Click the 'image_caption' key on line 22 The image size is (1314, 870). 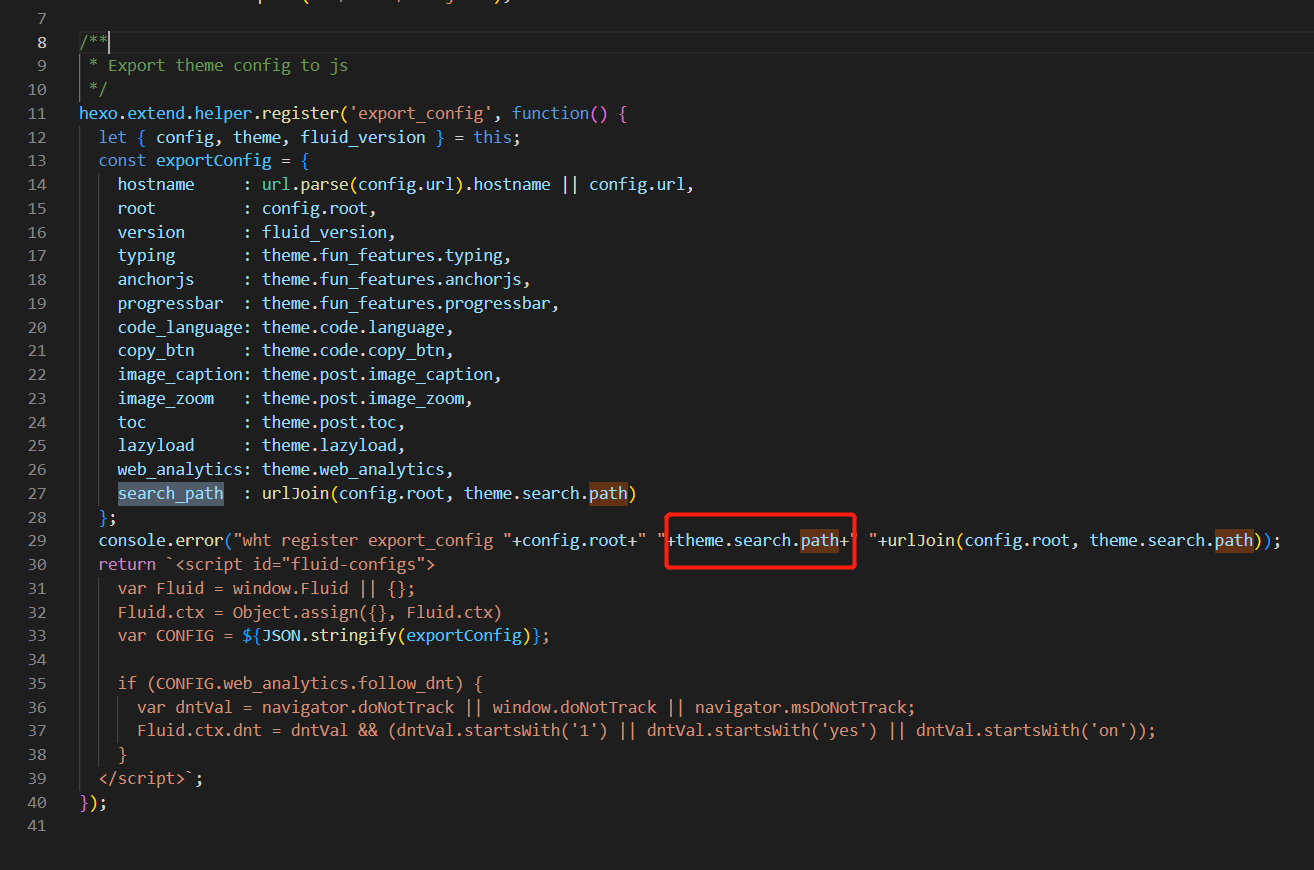tap(180, 374)
